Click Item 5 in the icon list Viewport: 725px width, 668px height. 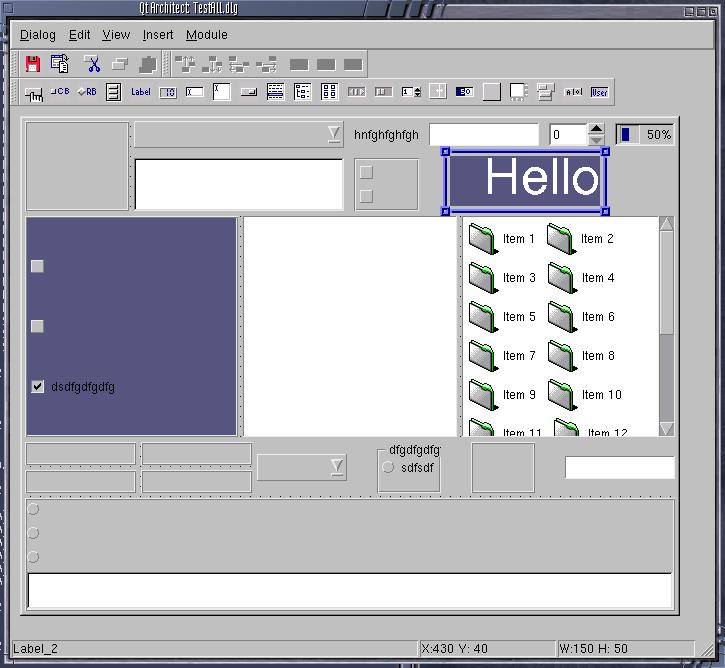pyautogui.click(x=502, y=317)
